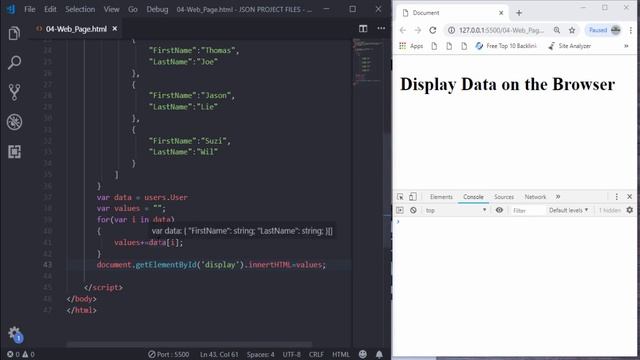Open the Manage gear in activity bar
Screen dimensions: 640x360
pos(14,333)
